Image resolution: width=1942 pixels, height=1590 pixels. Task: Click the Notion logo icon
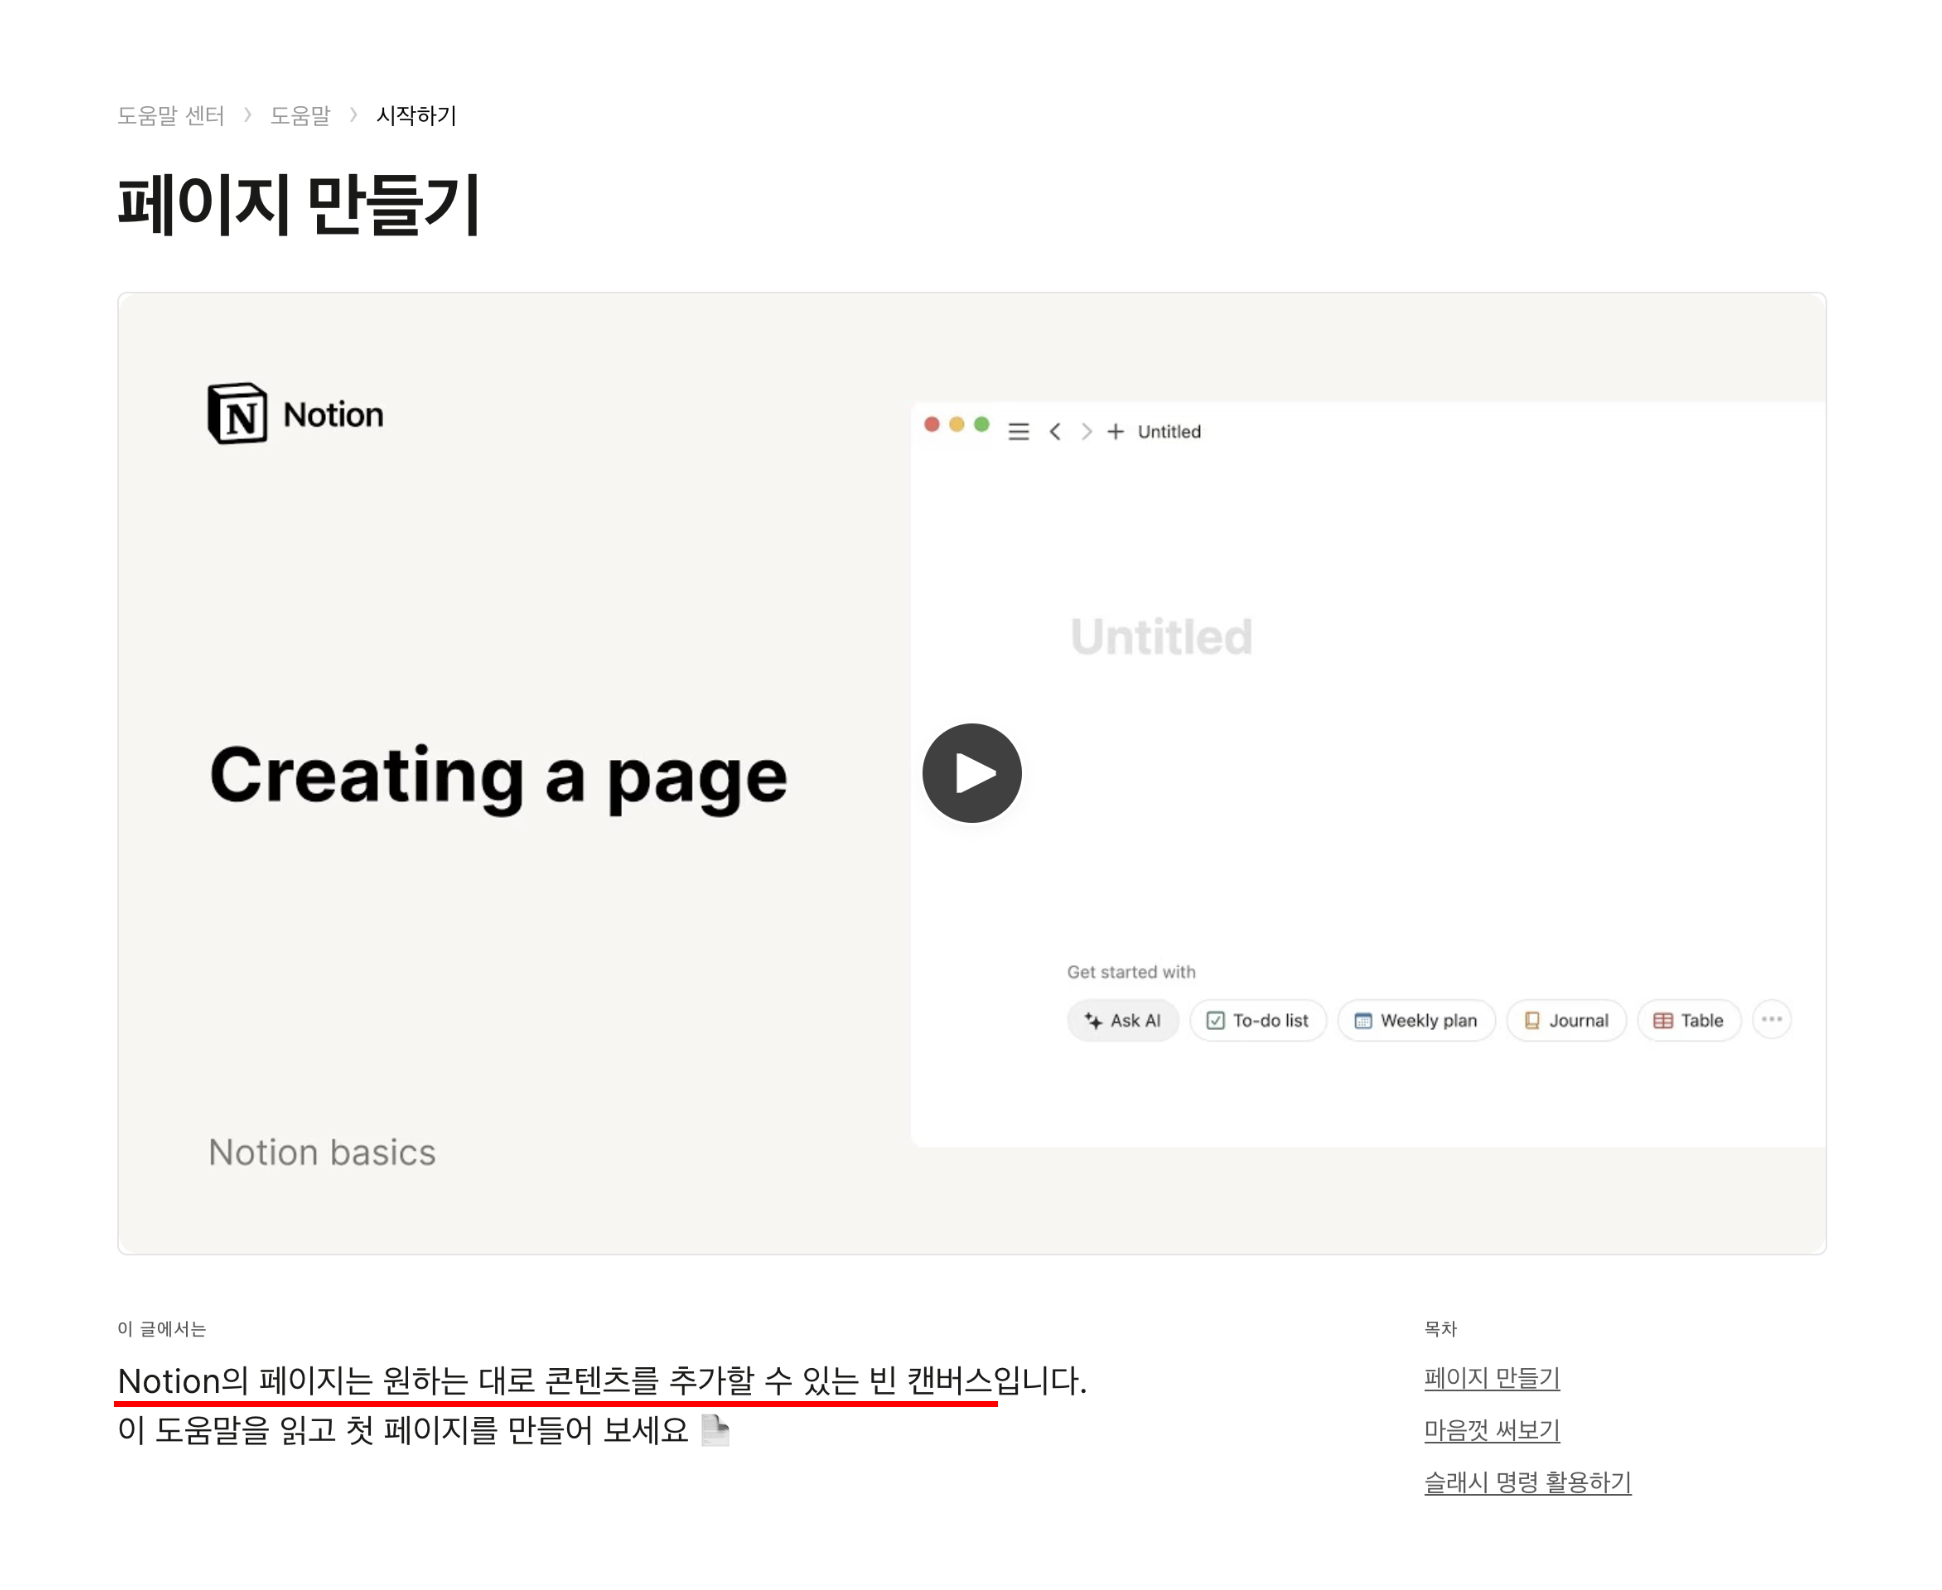click(237, 413)
